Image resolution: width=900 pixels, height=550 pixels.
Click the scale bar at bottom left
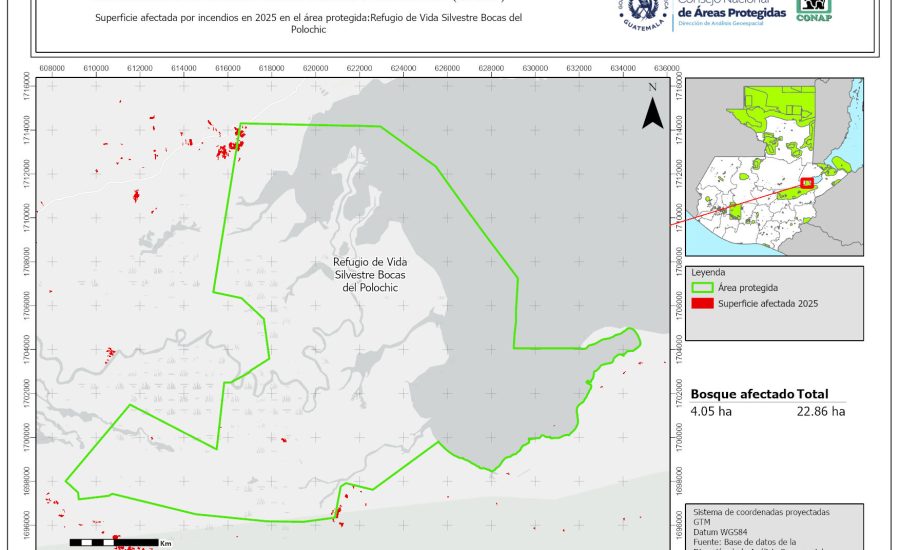click(x=115, y=542)
